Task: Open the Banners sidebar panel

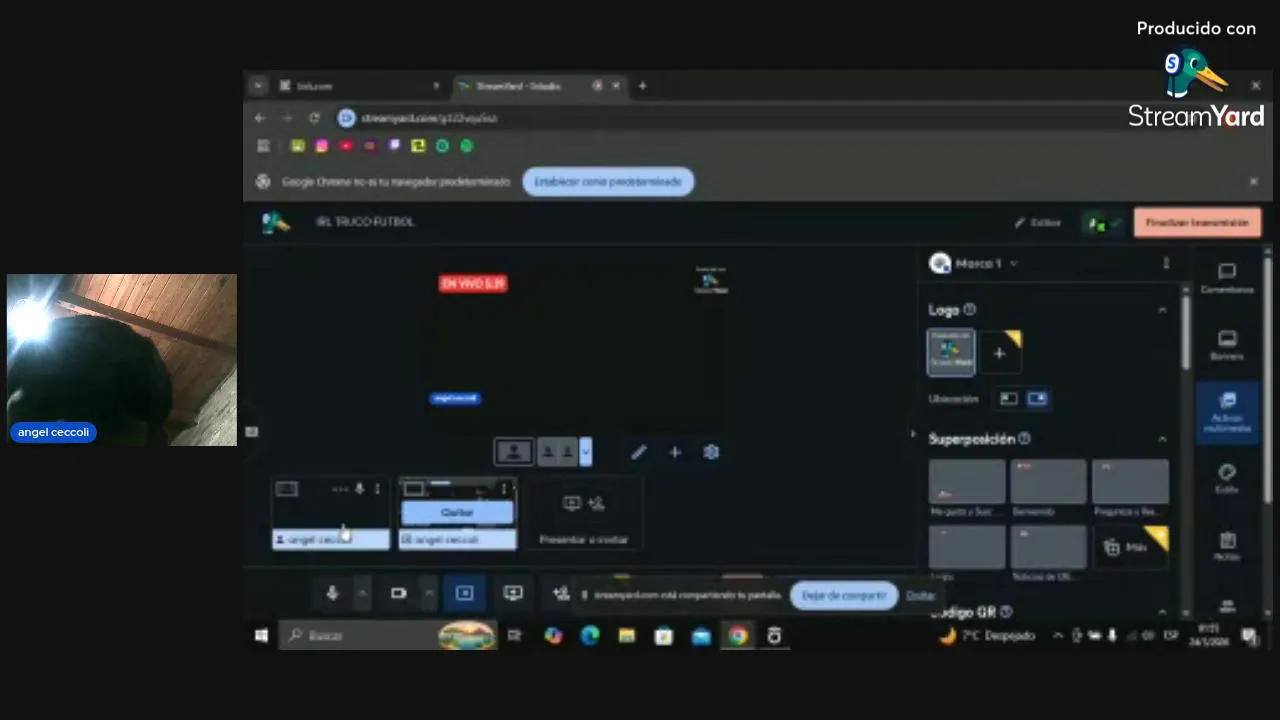Action: (1227, 345)
